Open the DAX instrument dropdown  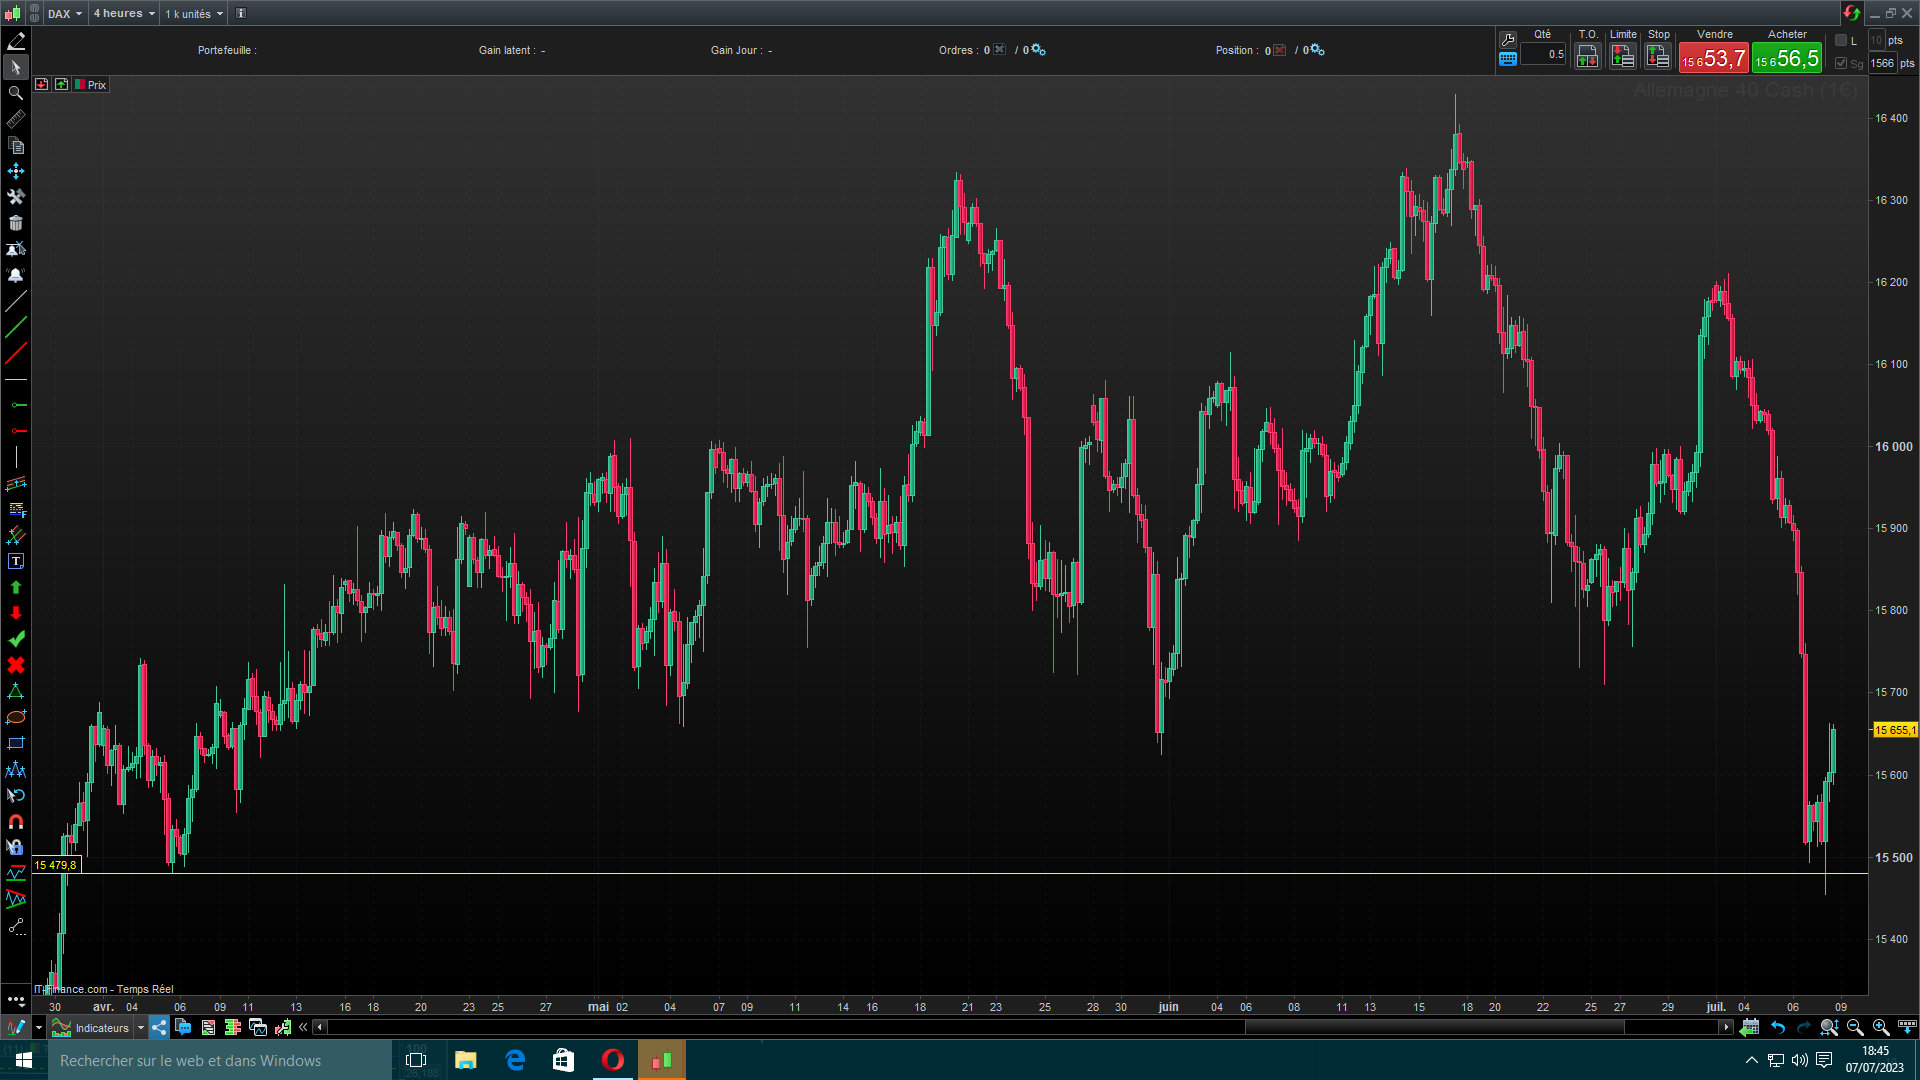point(65,14)
